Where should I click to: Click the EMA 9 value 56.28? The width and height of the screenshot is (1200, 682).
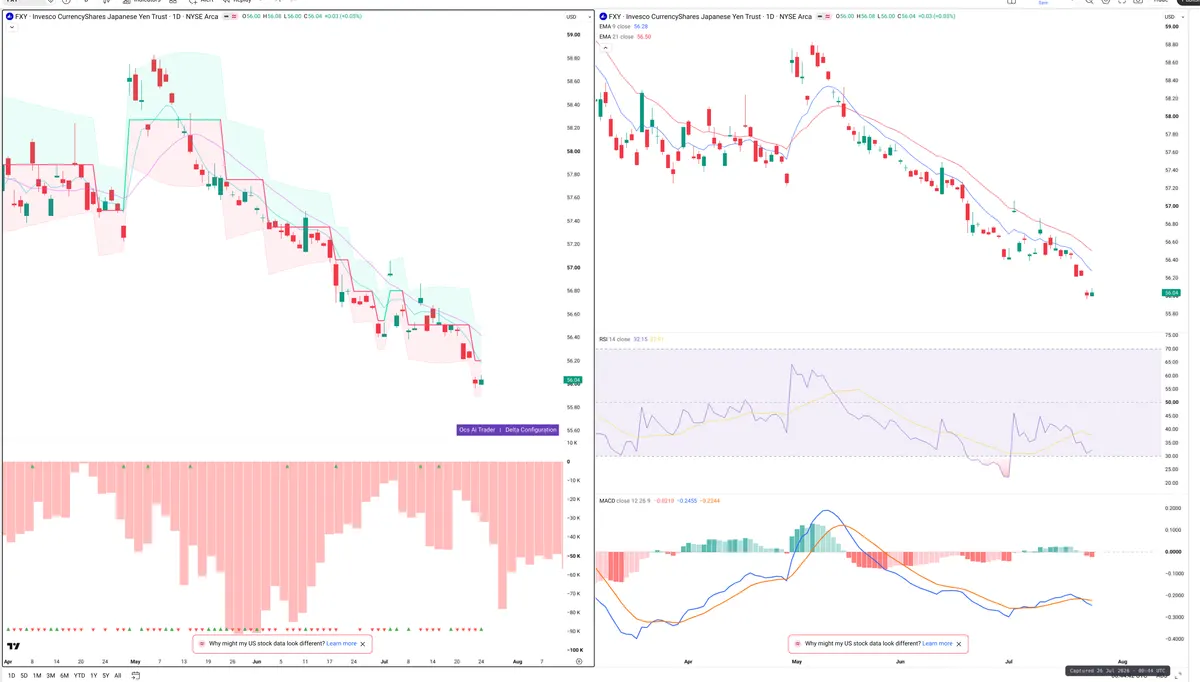642,27
